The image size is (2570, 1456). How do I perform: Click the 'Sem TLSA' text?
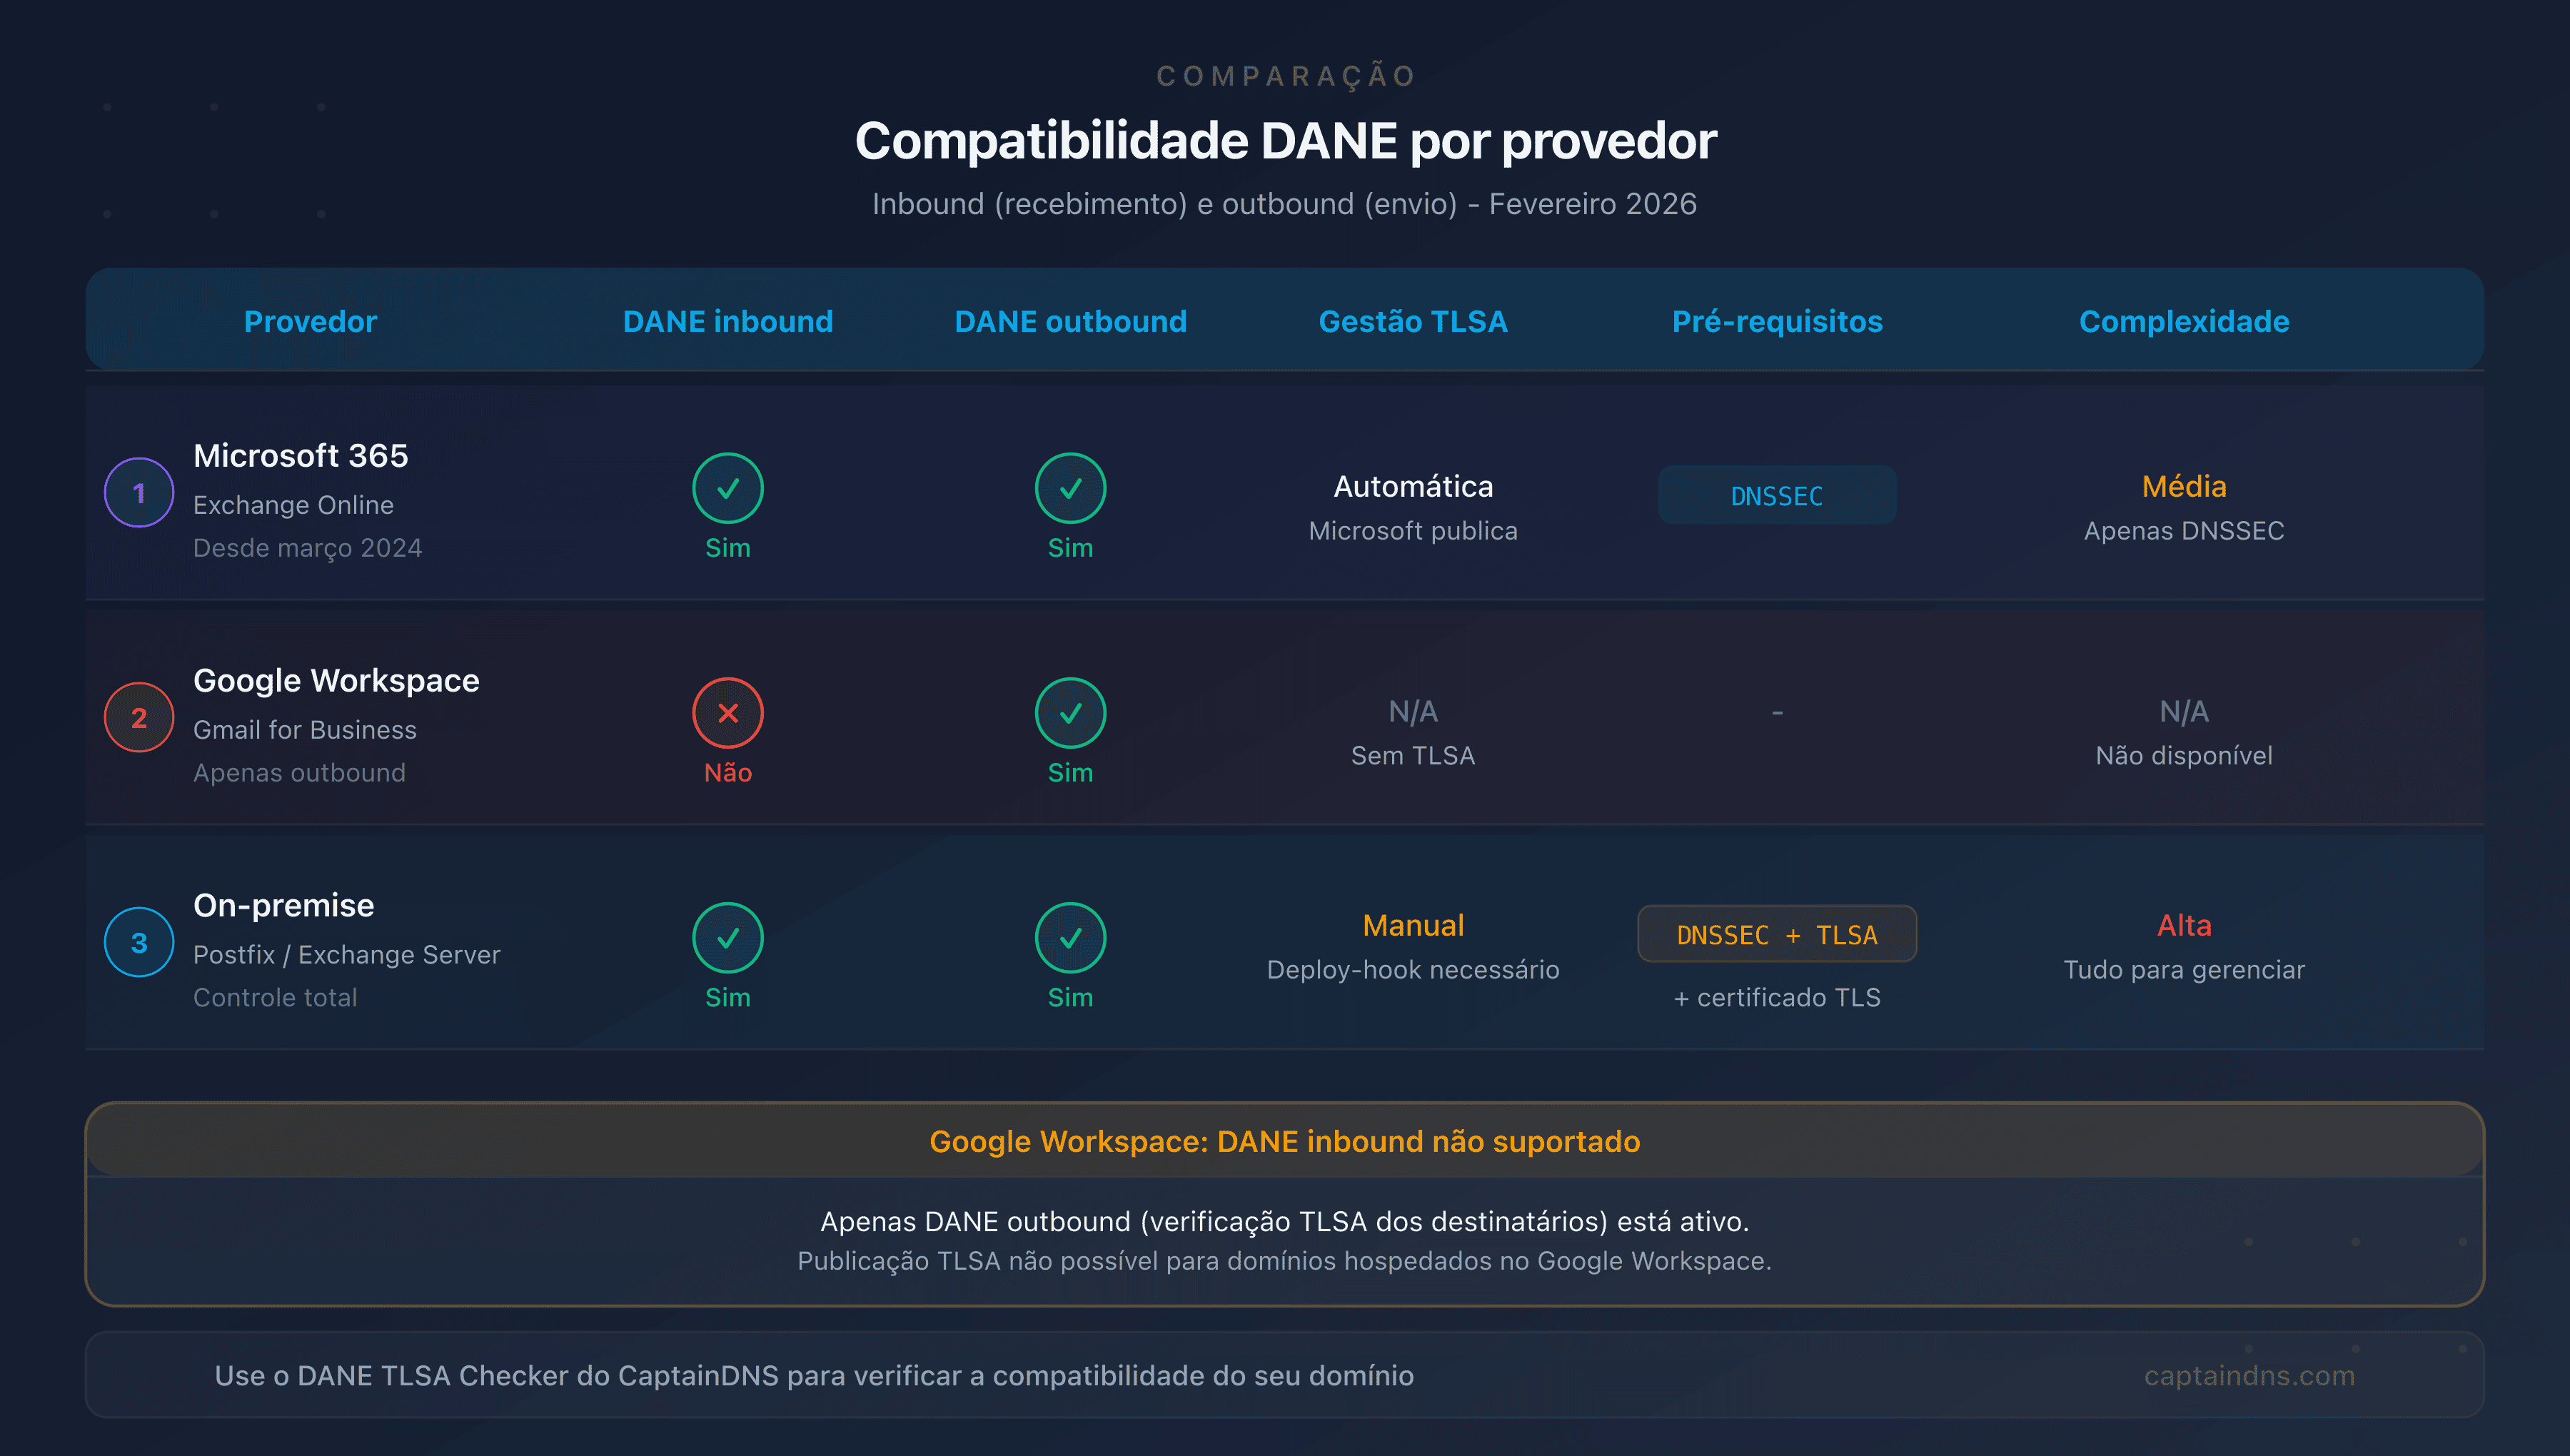[x=1413, y=756]
